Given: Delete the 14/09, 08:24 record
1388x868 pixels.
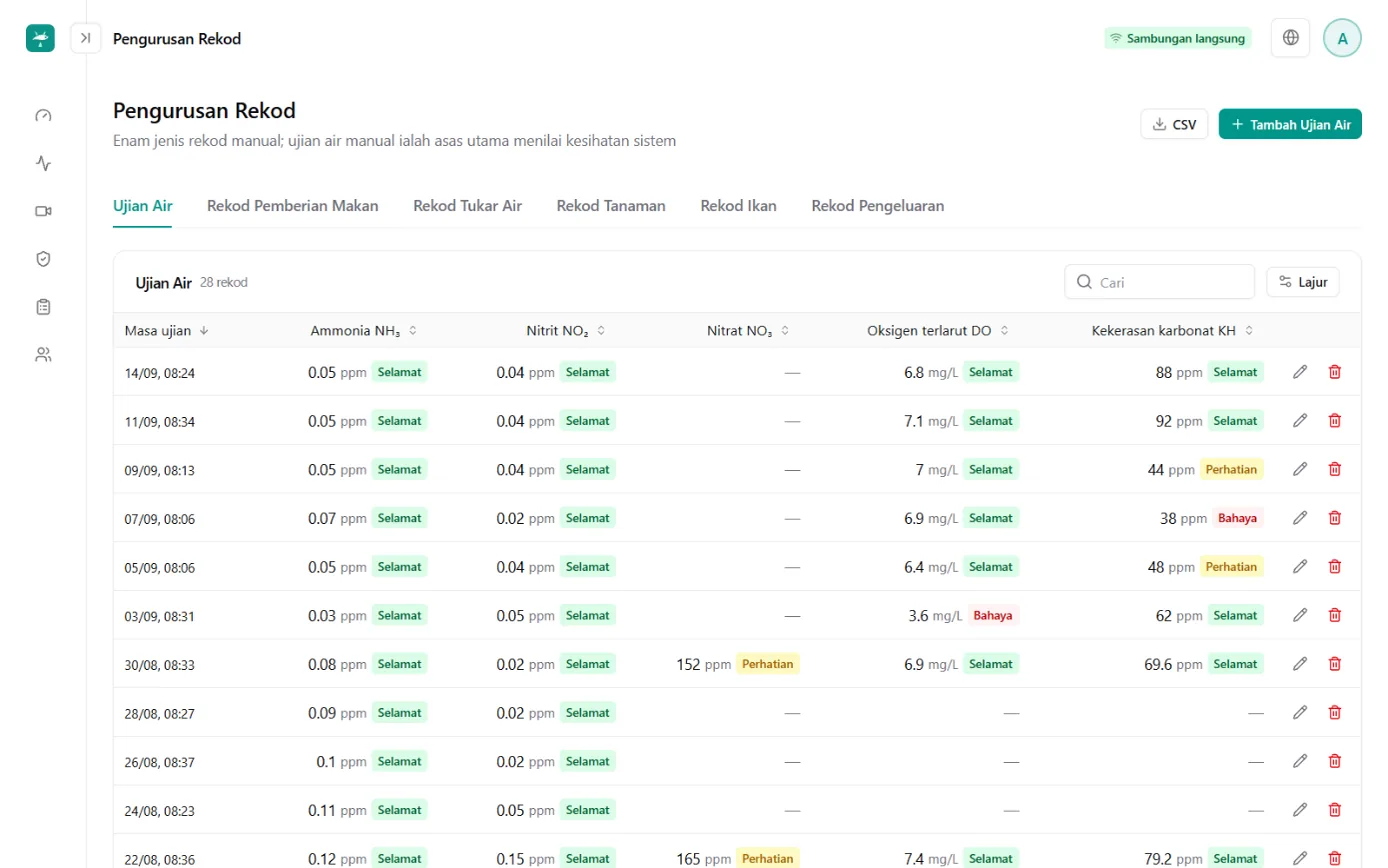Looking at the screenshot, I should (x=1334, y=372).
